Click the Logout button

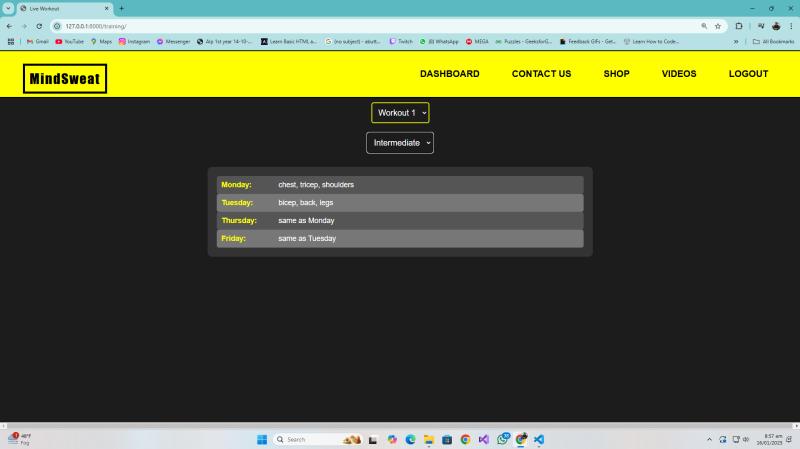pyautogui.click(x=748, y=74)
